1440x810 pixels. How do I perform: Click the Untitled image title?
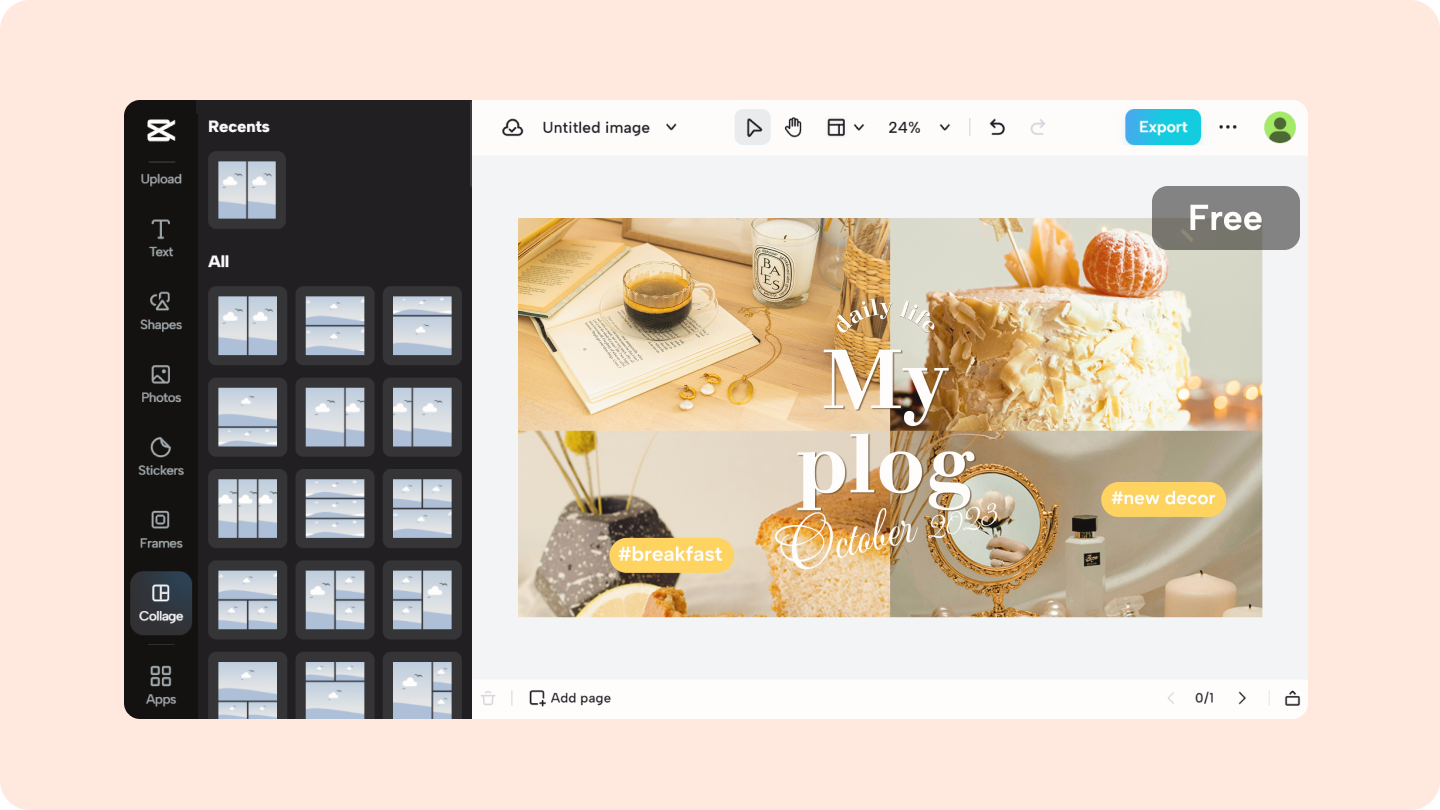click(x=596, y=127)
